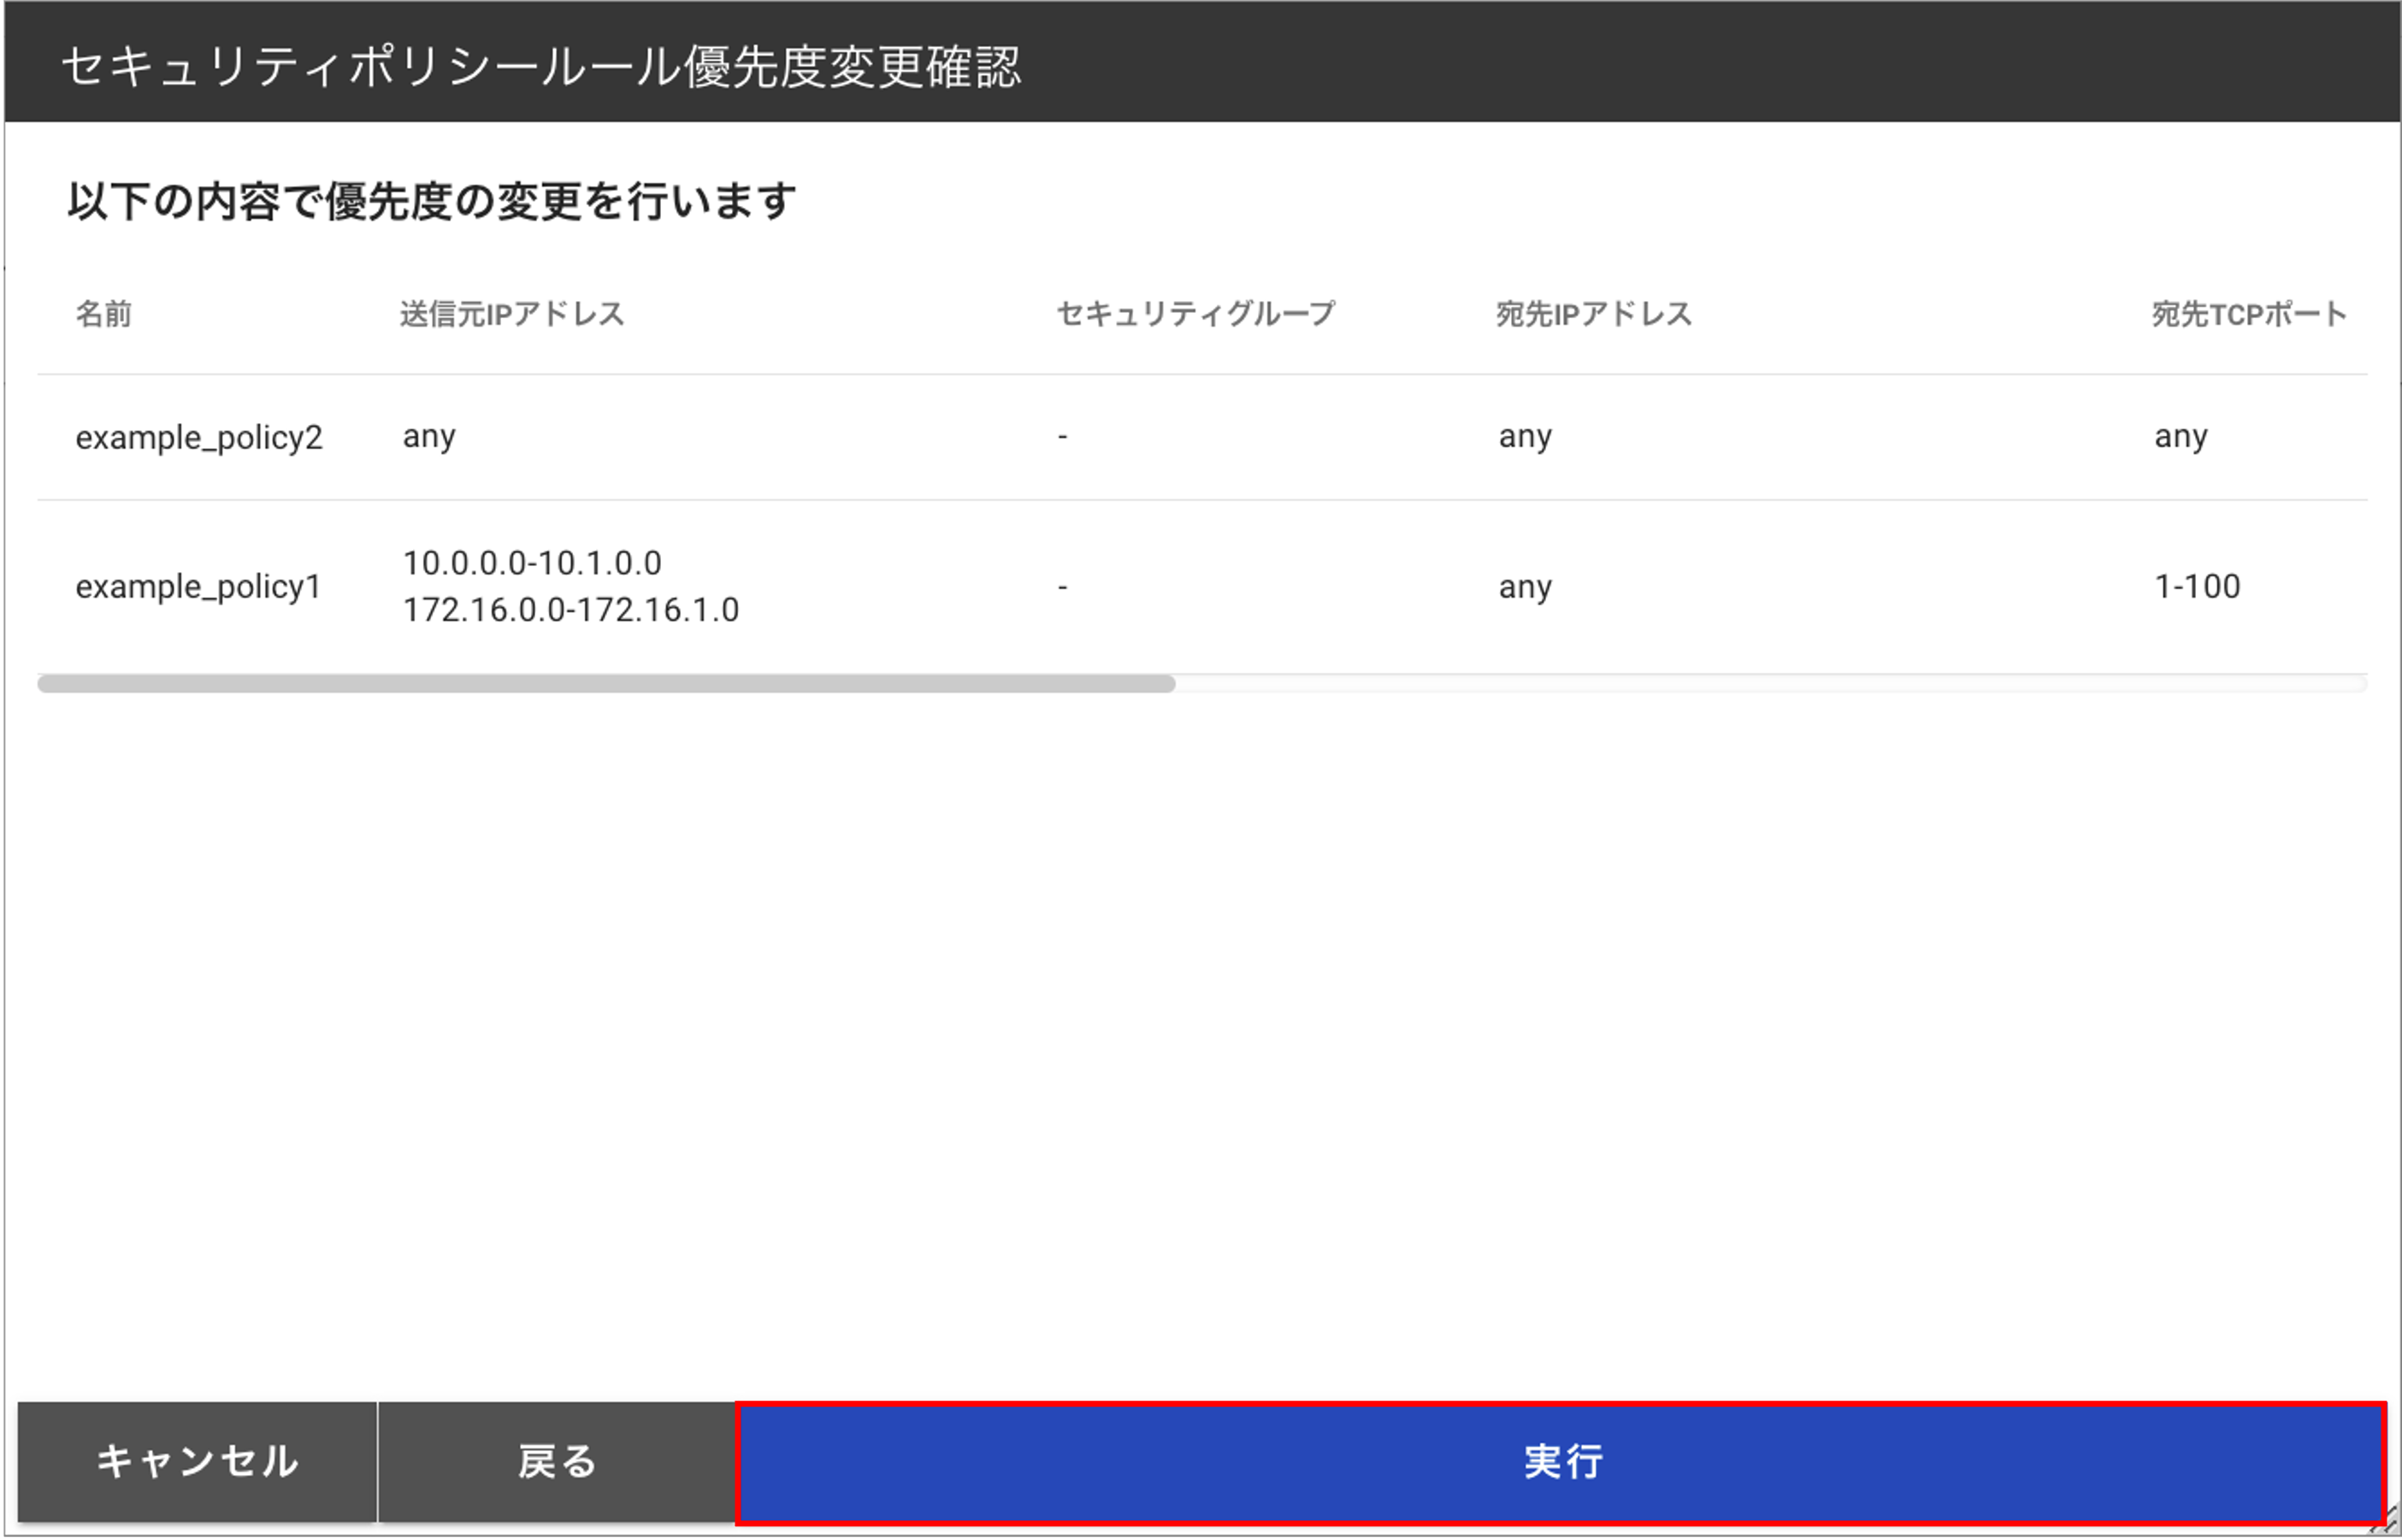The image size is (2402, 1540).
Task: Click the 宛先TCPポート column header
Action: 2250,314
